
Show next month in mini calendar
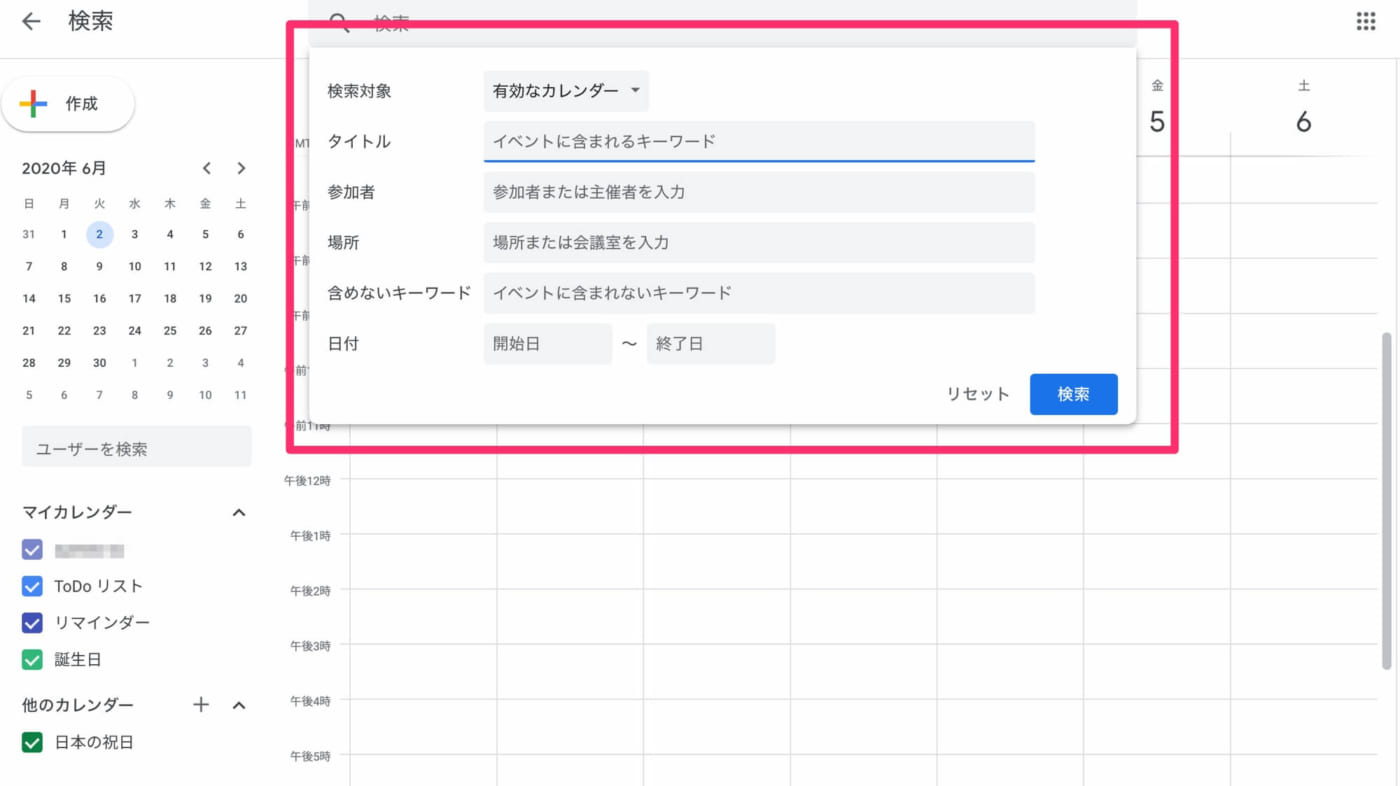coord(241,168)
